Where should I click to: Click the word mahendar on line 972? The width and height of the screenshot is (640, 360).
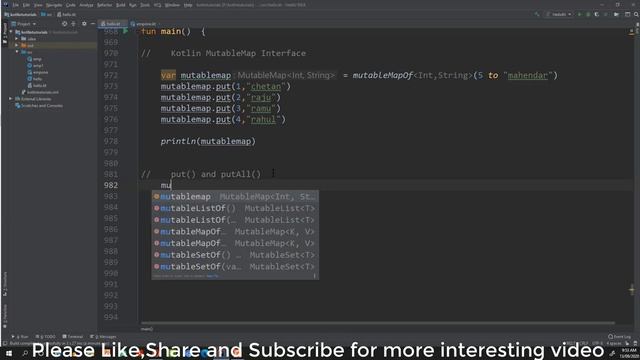pyautogui.click(x=527, y=76)
